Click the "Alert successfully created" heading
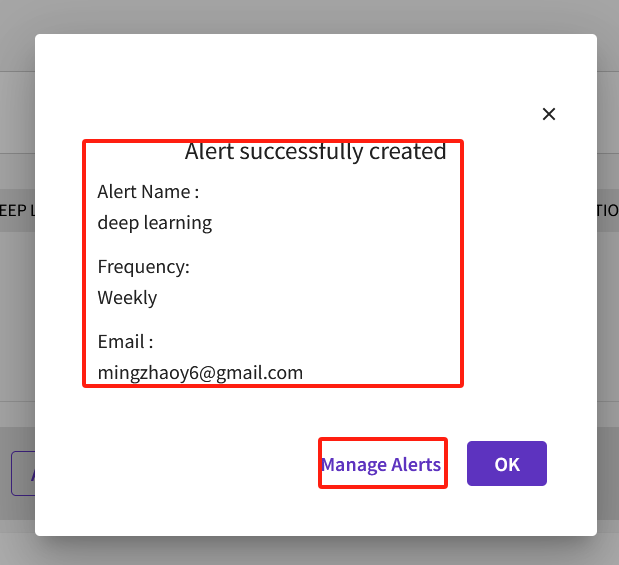Viewport: 619px width, 565px height. 315,151
